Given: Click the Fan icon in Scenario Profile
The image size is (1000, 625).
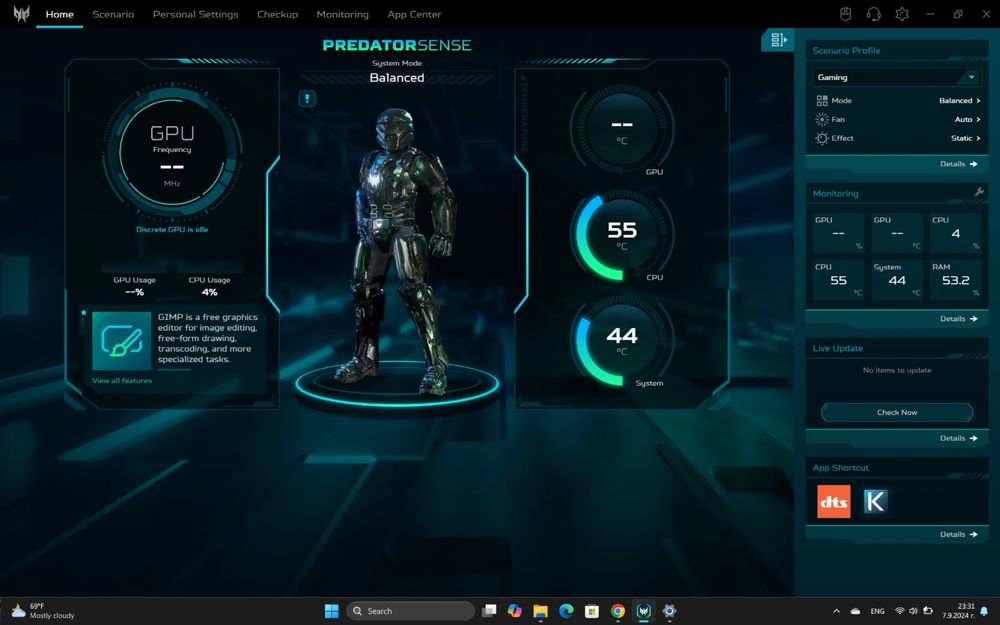Looking at the screenshot, I should click(x=822, y=119).
